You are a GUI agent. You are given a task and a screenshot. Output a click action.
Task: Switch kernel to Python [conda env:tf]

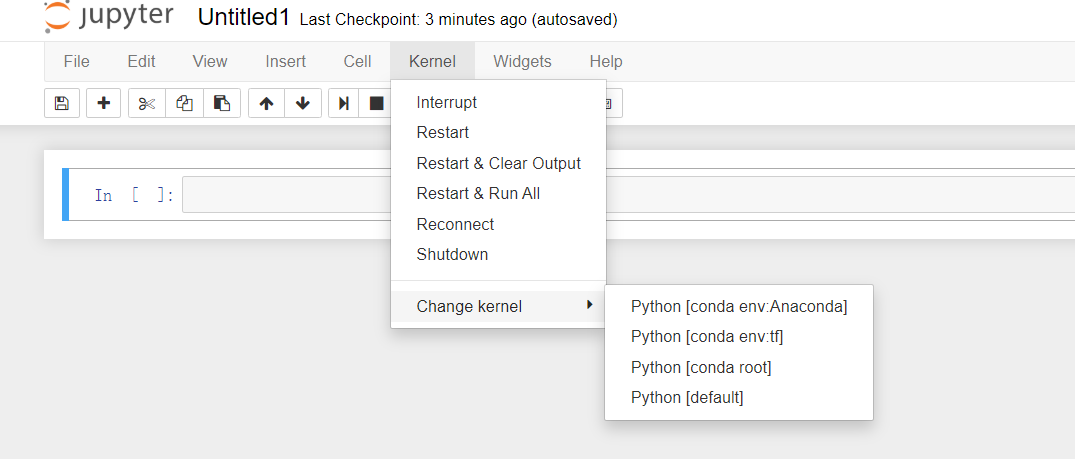pyautogui.click(x=707, y=337)
